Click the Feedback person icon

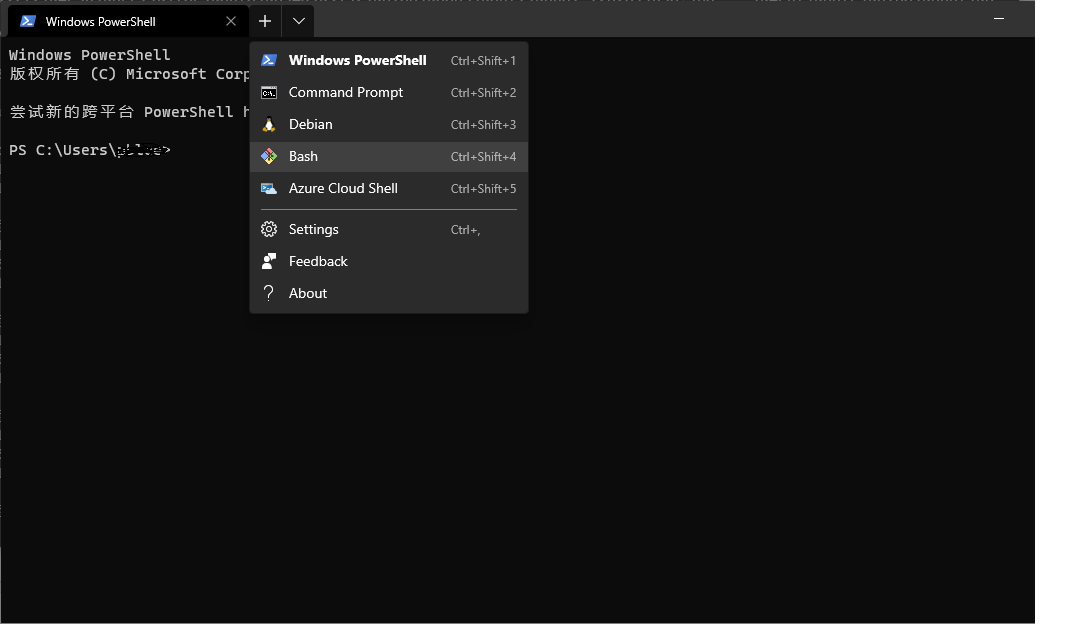tap(268, 261)
